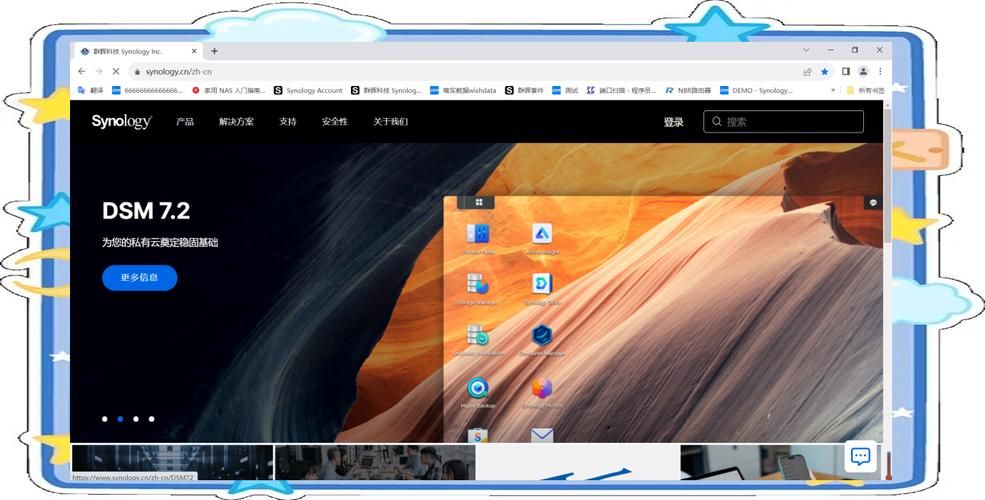Stop loading the page
Image resolution: width=985 pixels, height=500 pixels.
pyautogui.click(x=116, y=72)
